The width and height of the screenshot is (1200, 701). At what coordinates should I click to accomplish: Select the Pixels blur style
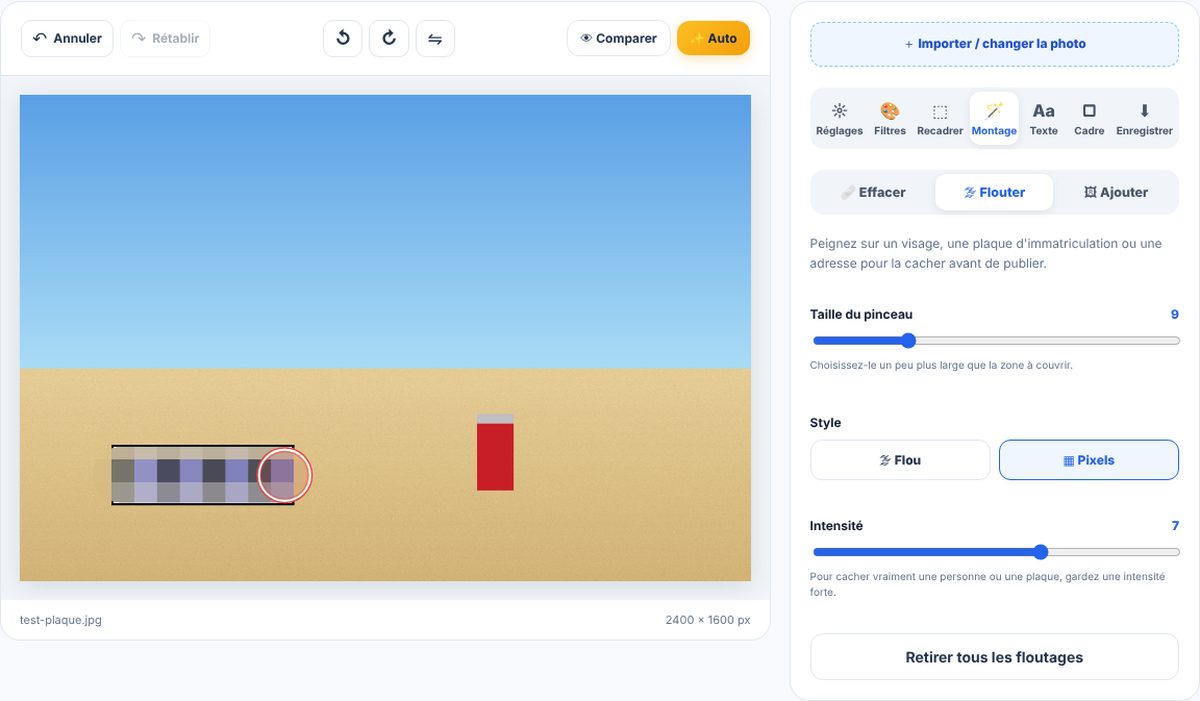pyautogui.click(x=1089, y=460)
